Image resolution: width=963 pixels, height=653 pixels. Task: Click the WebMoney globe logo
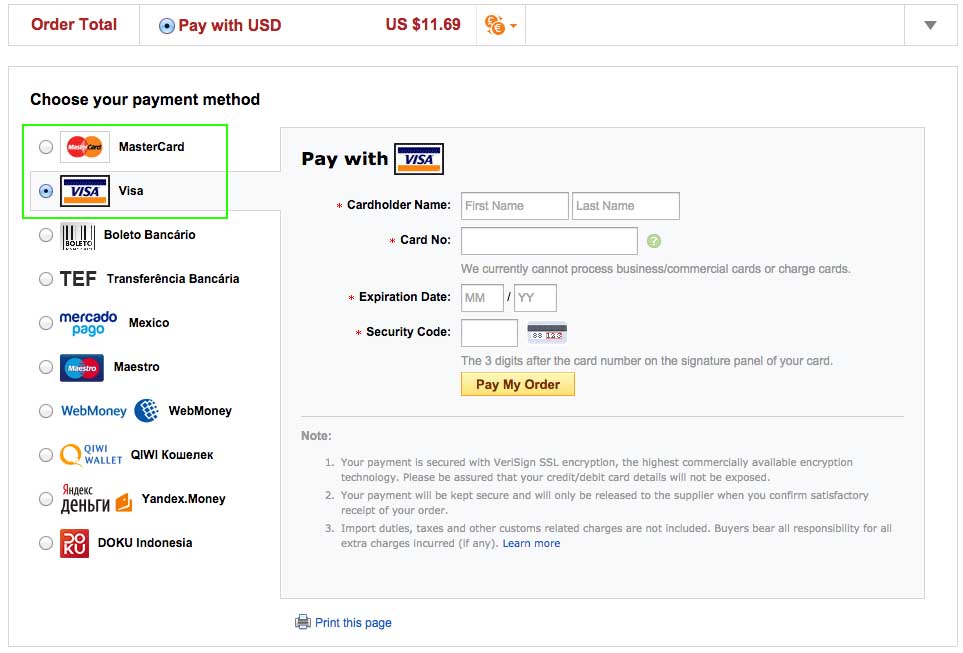click(x=146, y=411)
